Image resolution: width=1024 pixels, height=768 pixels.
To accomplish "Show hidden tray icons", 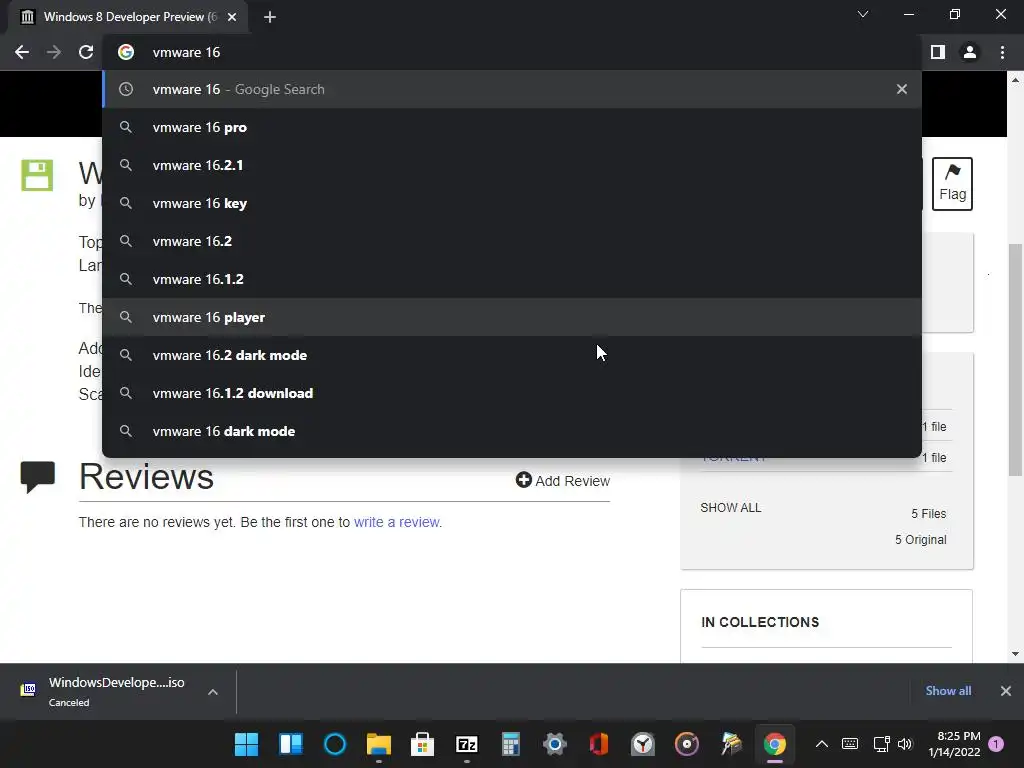I will (x=822, y=744).
